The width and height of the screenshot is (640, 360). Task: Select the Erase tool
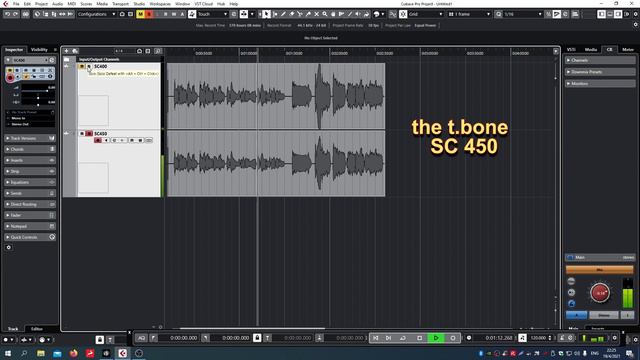[x=291, y=14]
